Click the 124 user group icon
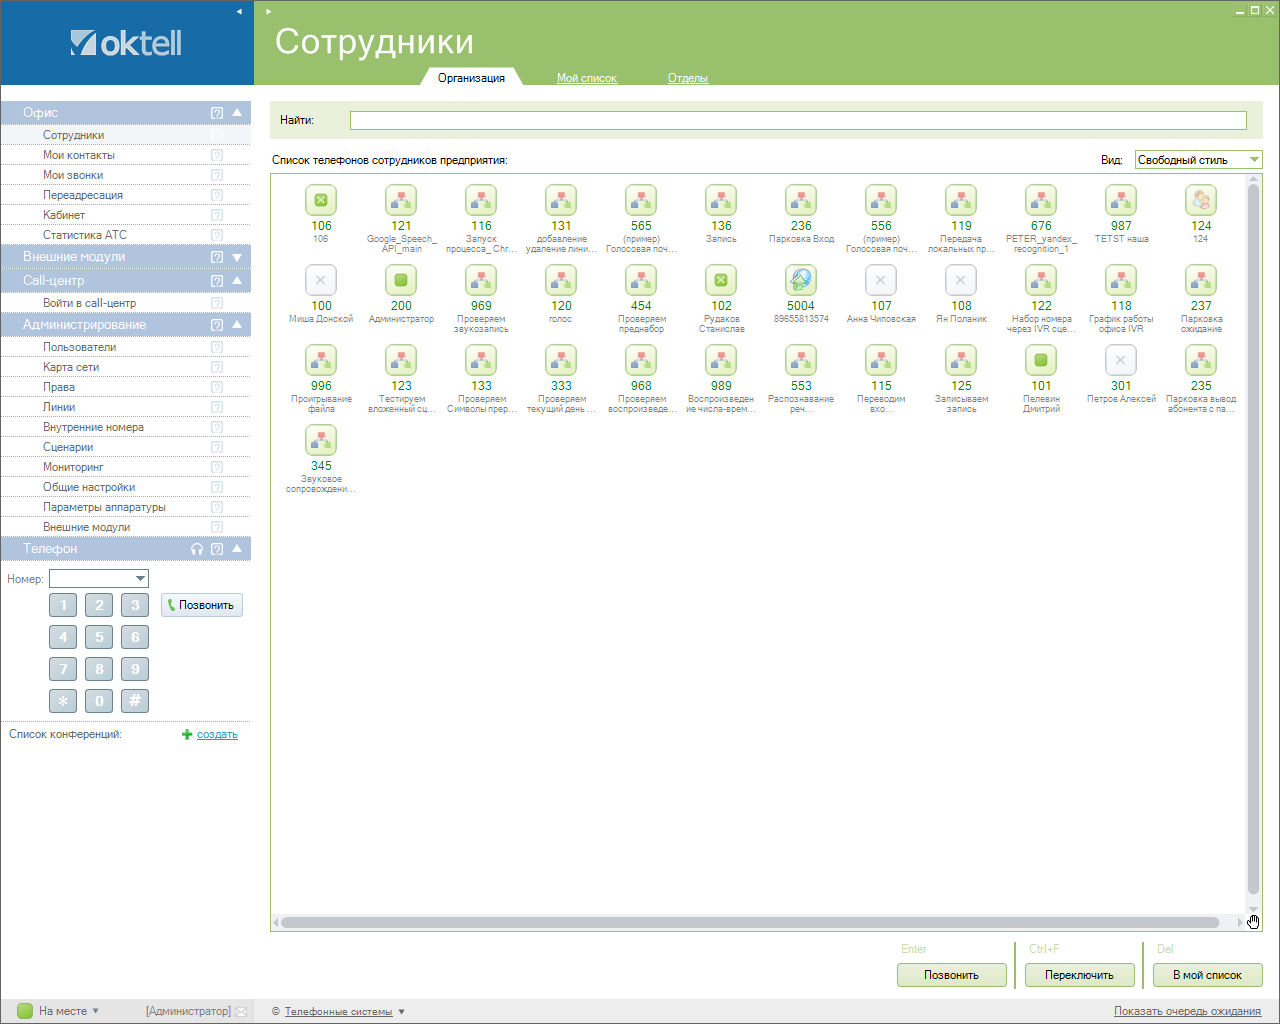The width and height of the screenshot is (1280, 1024). click(1201, 201)
